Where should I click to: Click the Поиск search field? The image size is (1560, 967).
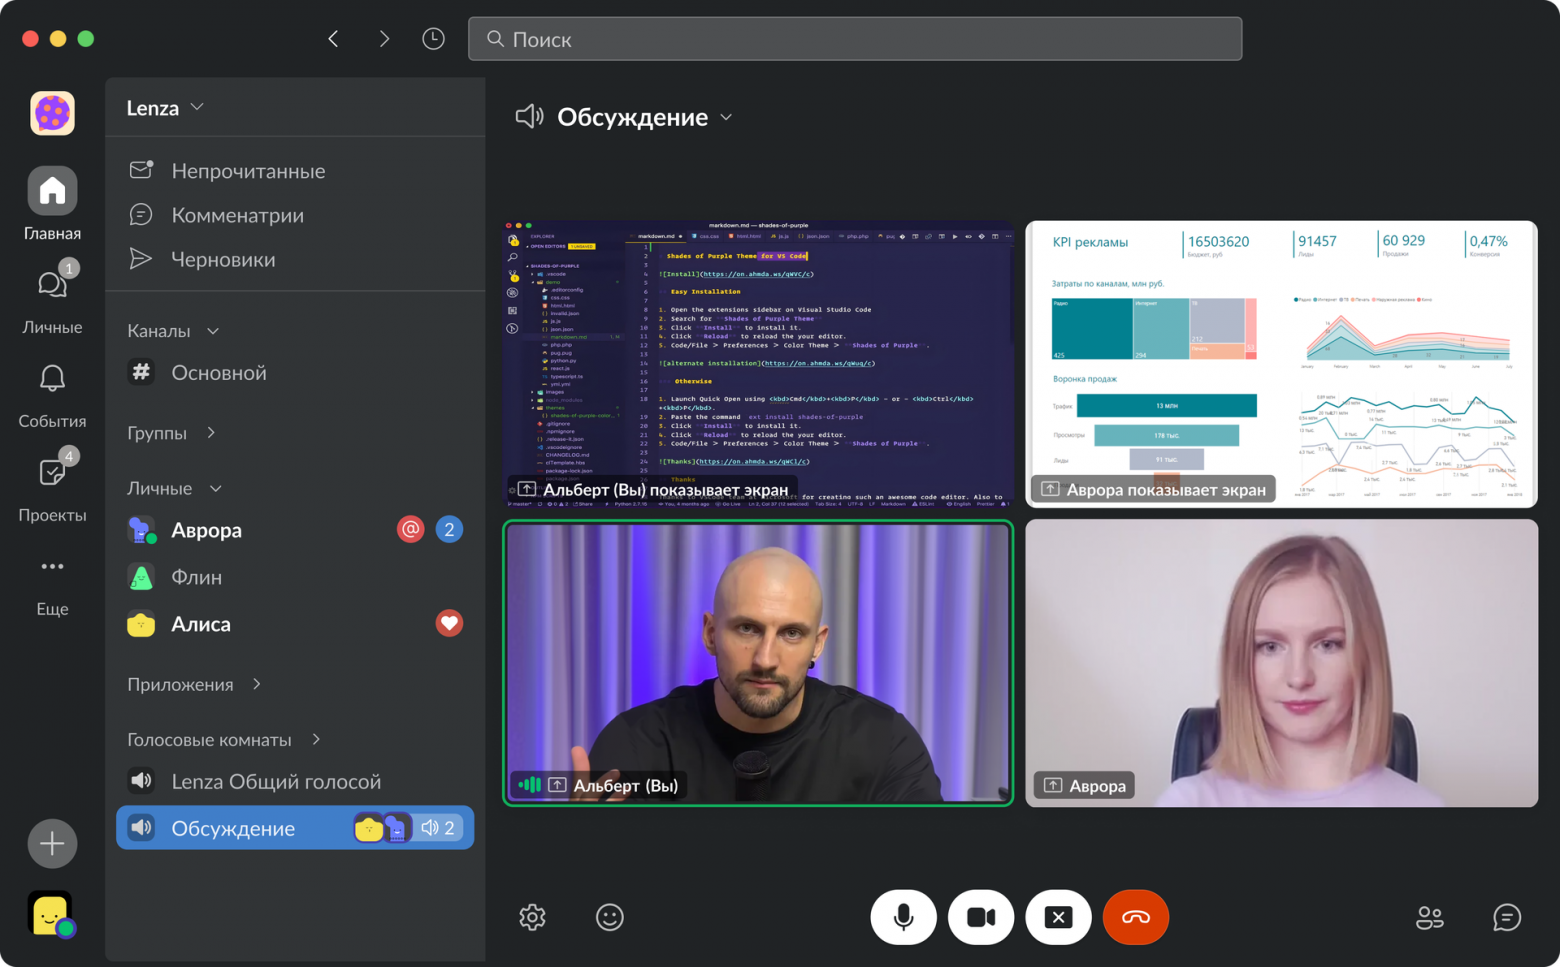pos(855,39)
